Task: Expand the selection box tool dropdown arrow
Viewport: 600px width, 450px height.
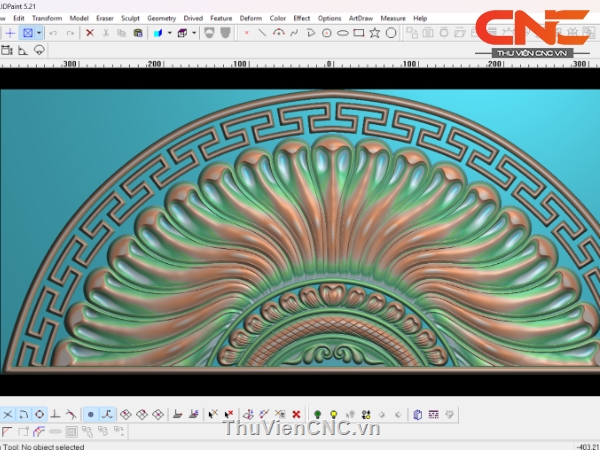Action: click(x=39, y=33)
